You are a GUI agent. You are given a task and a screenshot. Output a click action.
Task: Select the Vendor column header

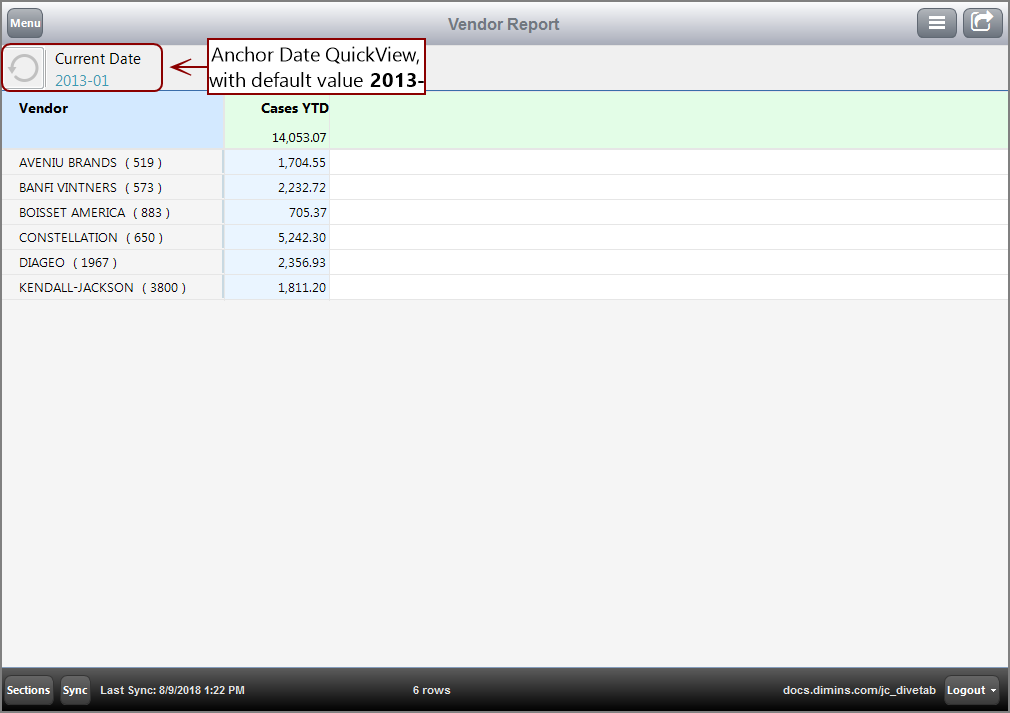[43, 108]
